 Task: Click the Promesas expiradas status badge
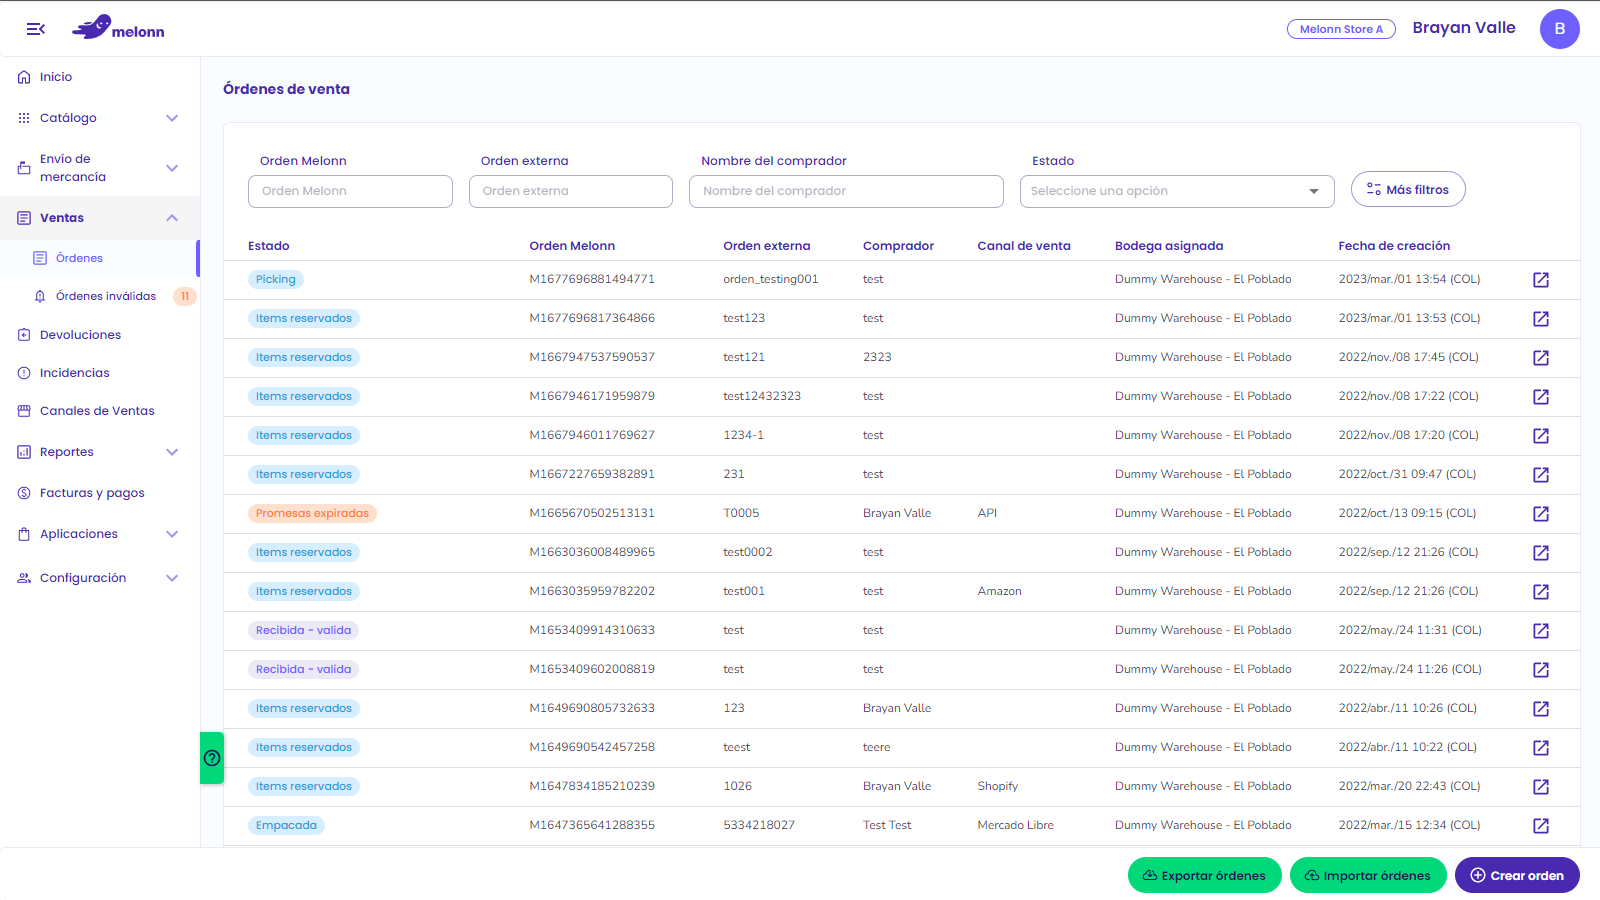point(312,514)
